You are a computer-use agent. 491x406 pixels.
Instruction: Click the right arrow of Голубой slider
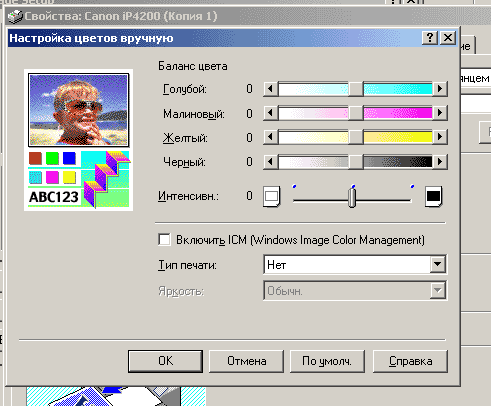tap(440, 89)
